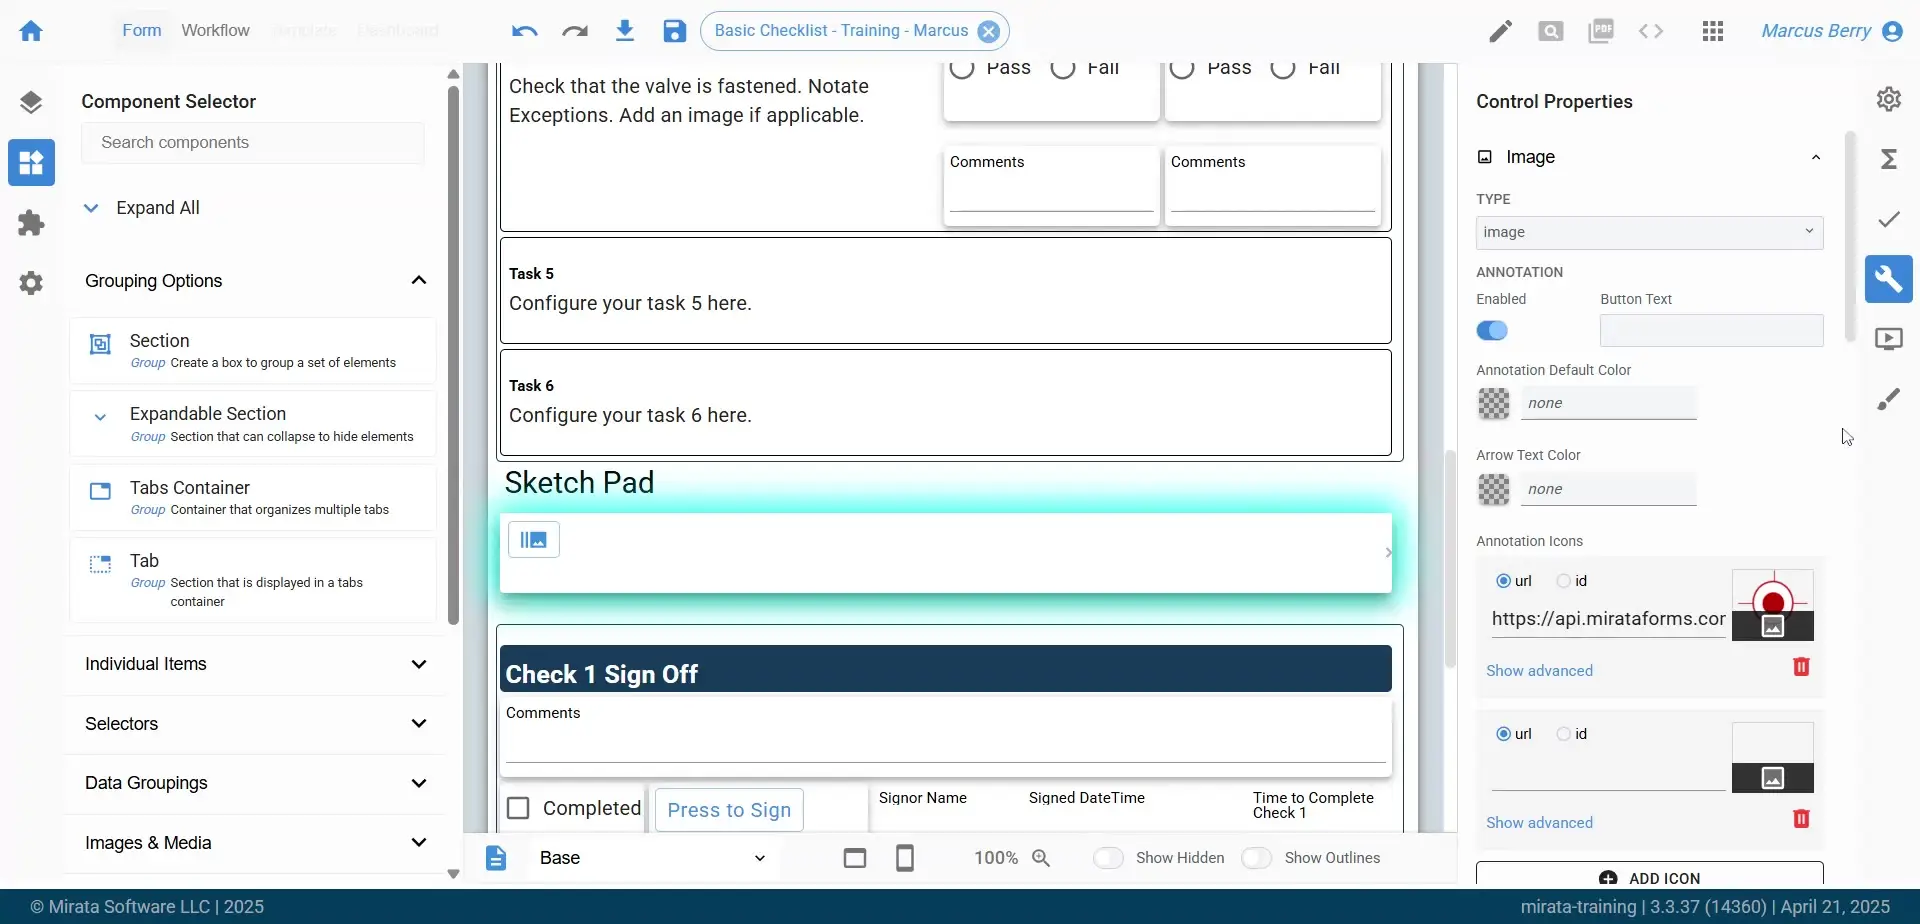Click the undo arrow in the top toolbar
Viewport: 1920px width, 924px height.
pyautogui.click(x=523, y=30)
